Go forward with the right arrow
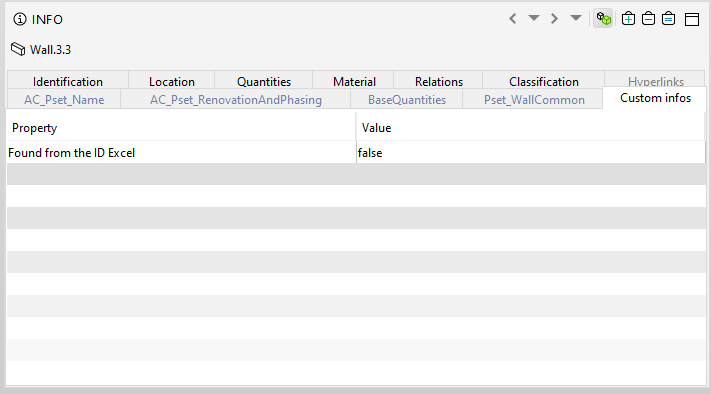711x394 pixels. [554, 19]
